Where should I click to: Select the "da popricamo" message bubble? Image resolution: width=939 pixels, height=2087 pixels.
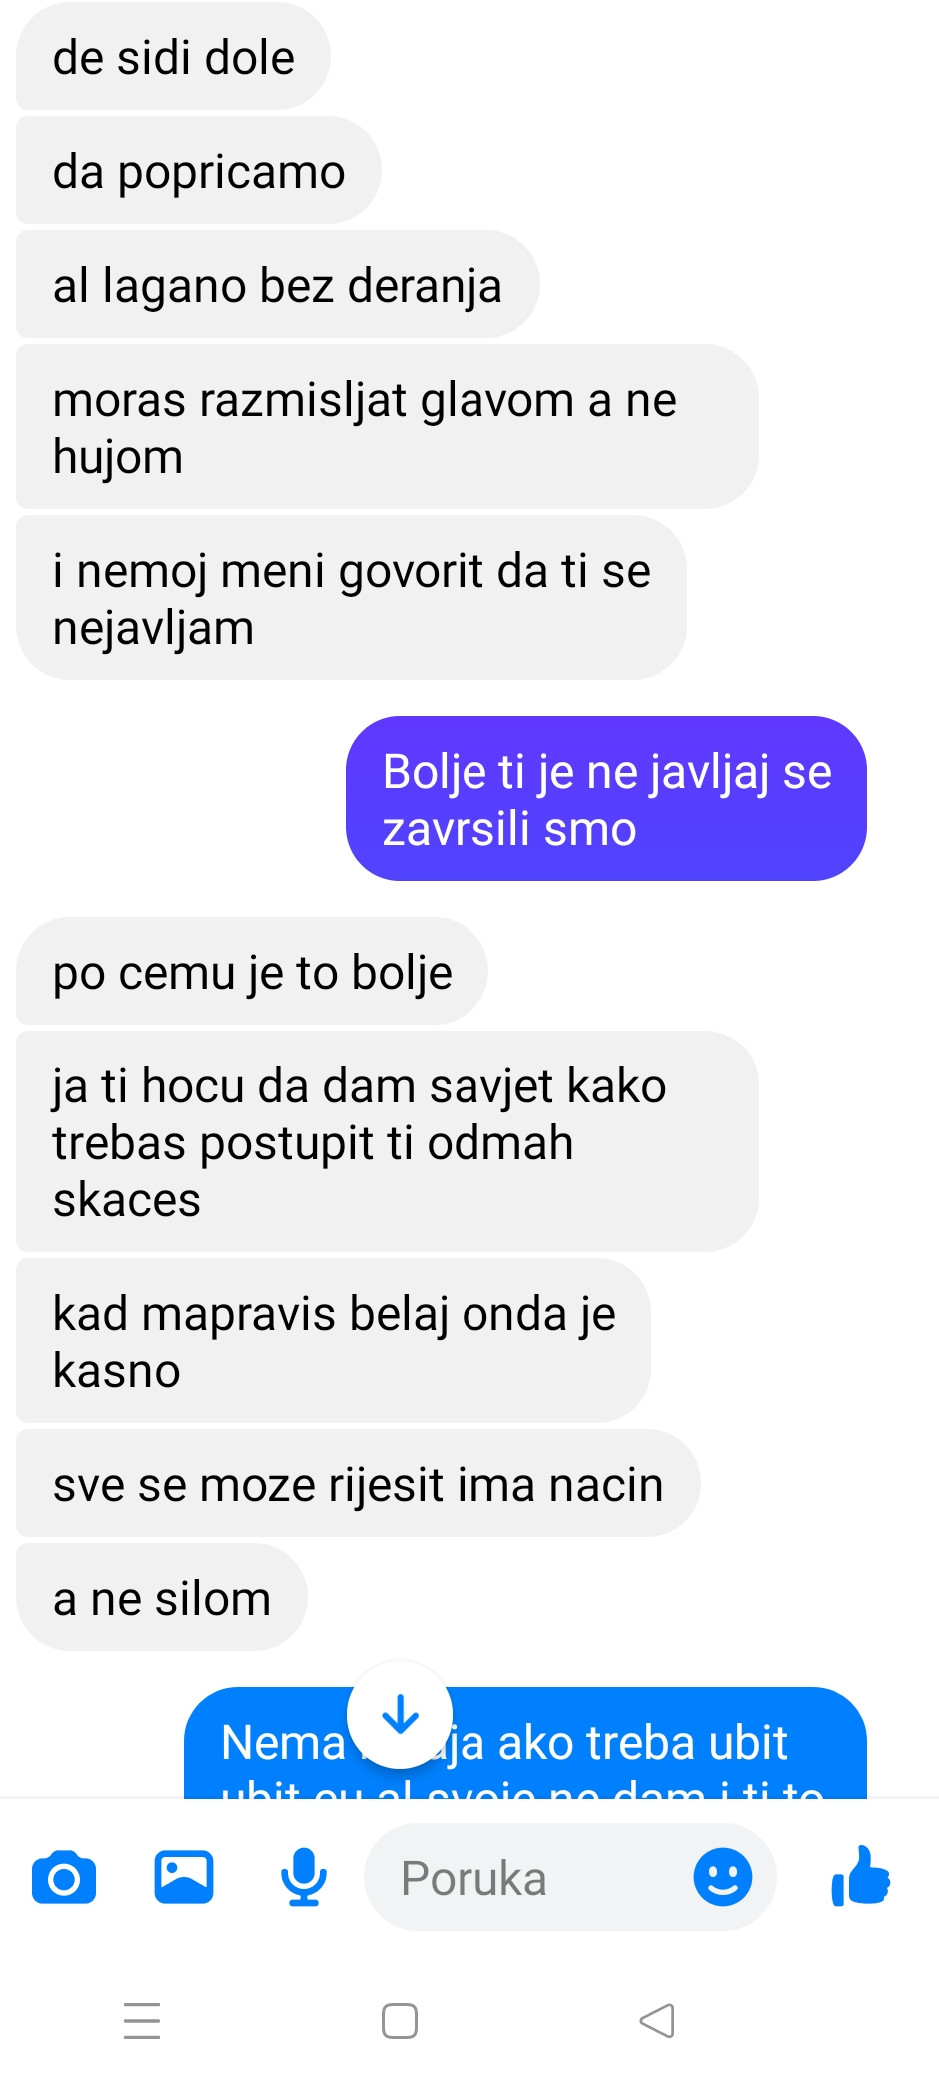[199, 171]
